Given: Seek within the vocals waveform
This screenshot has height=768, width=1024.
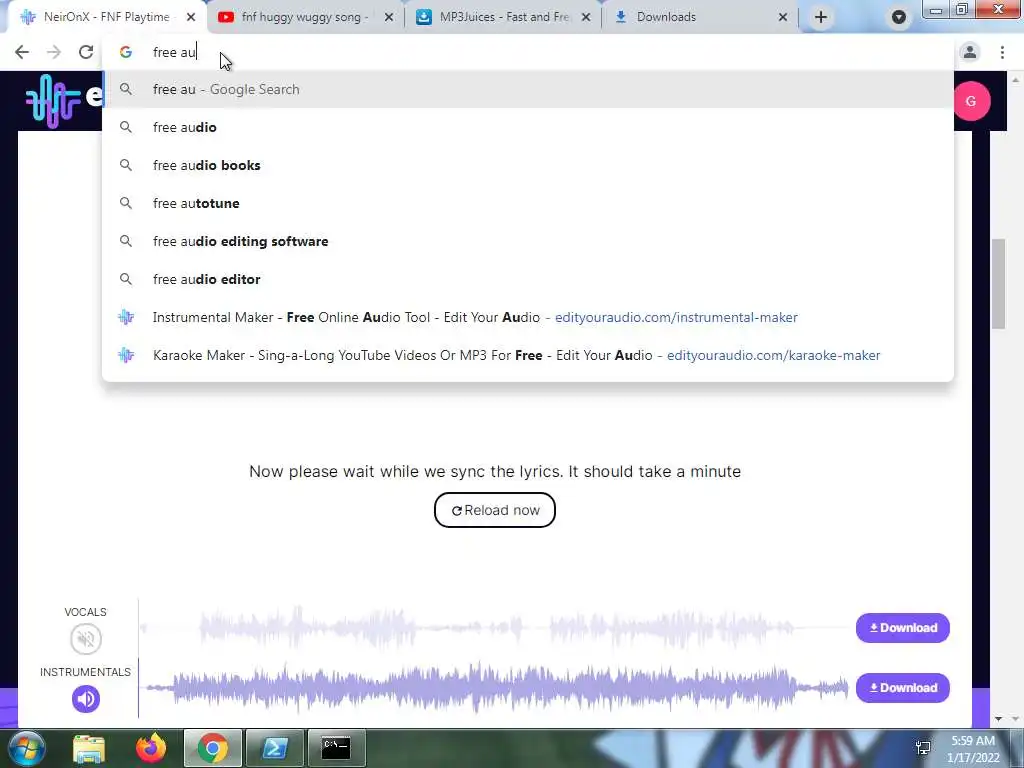Looking at the screenshot, I should (x=494, y=628).
